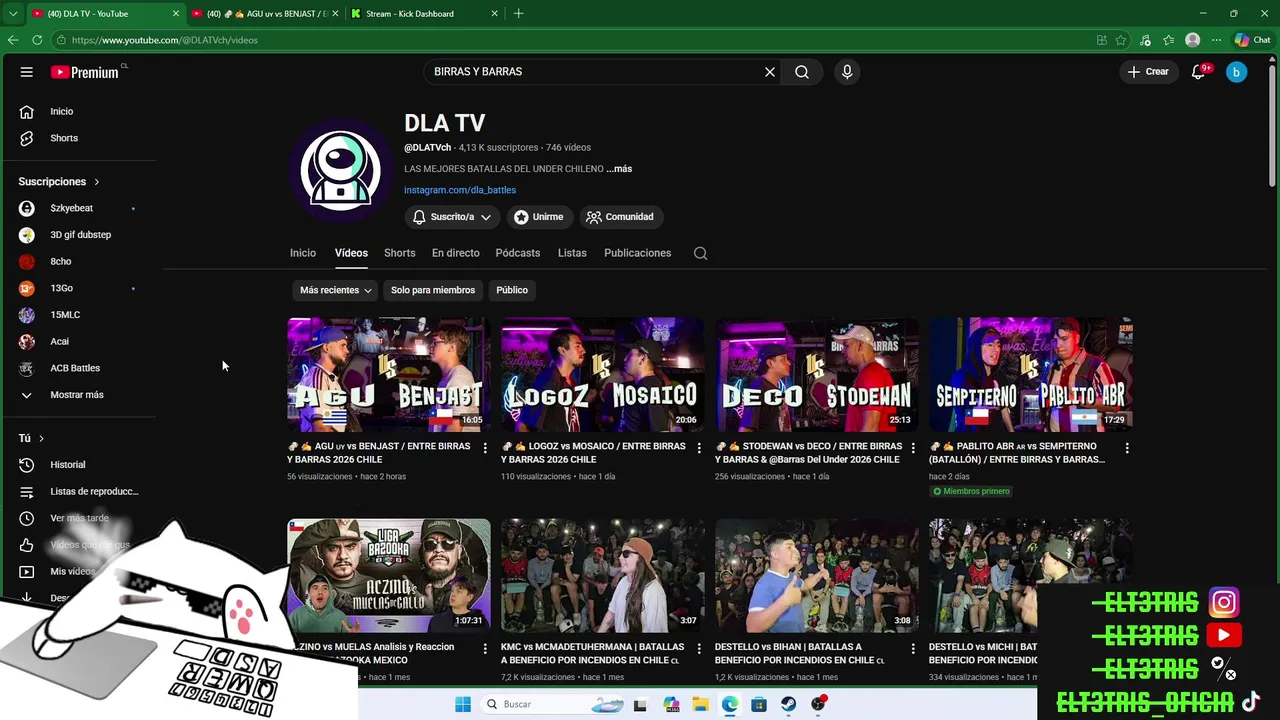Expand channel description with ...más
Image resolution: width=1280 pixels, height=720 pixels.
619,169
